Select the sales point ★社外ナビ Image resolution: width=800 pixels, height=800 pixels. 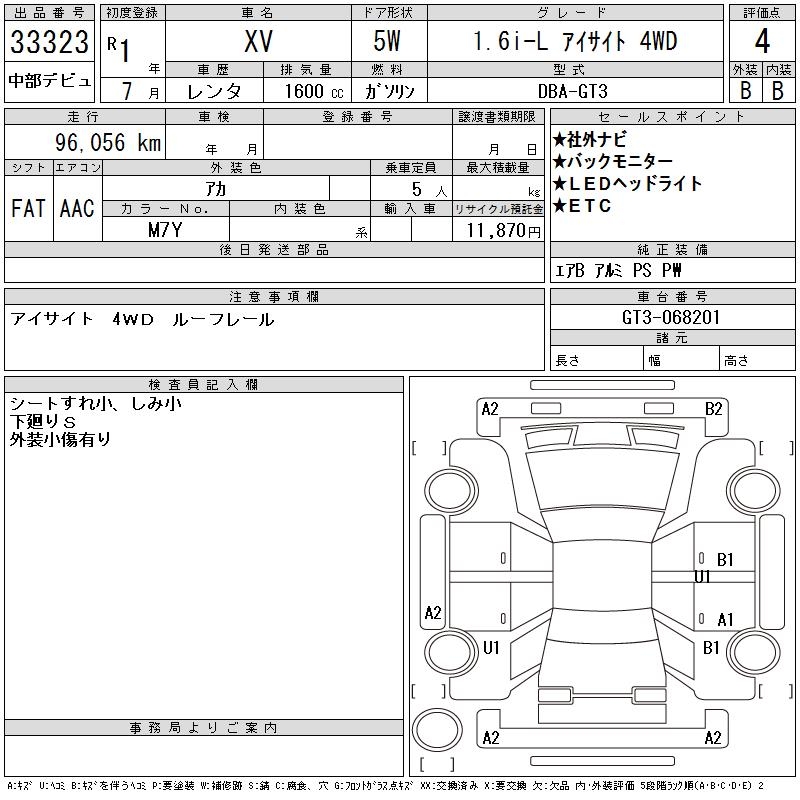(x=589, y=139)
